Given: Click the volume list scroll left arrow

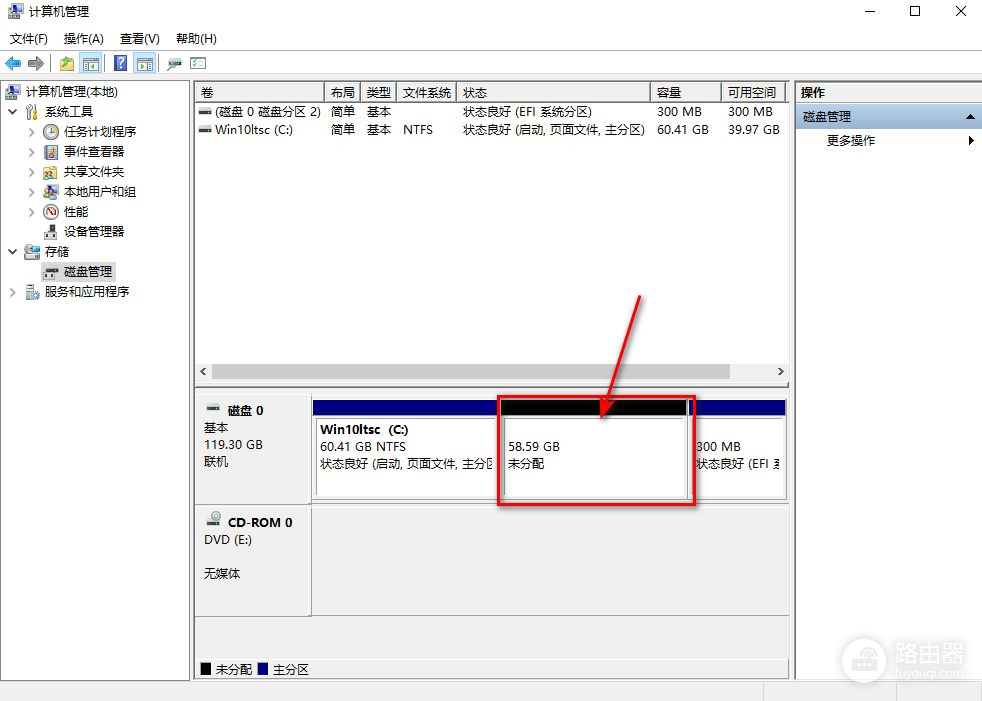Looking at the screenshot, I should pos(203,371).
